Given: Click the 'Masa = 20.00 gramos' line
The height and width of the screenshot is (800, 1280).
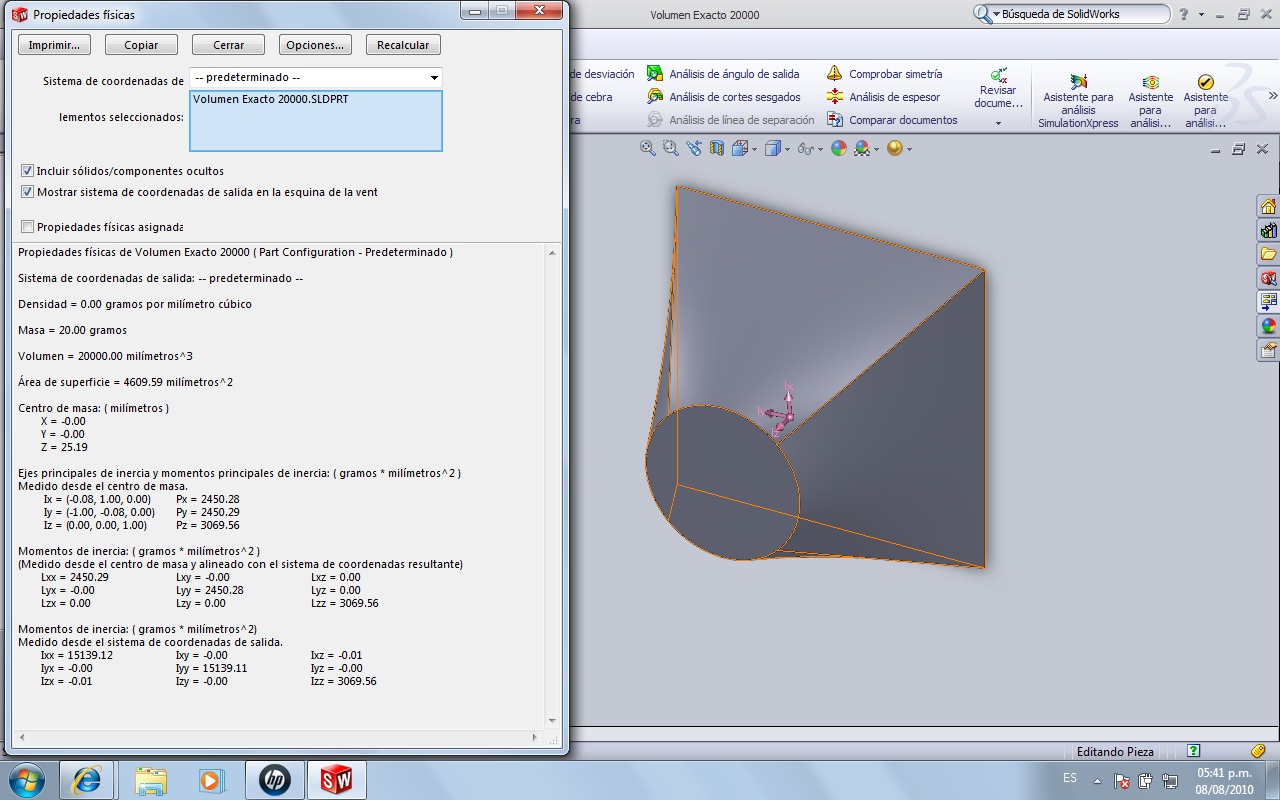Looking at the screenshot, I should click(72, 330).
